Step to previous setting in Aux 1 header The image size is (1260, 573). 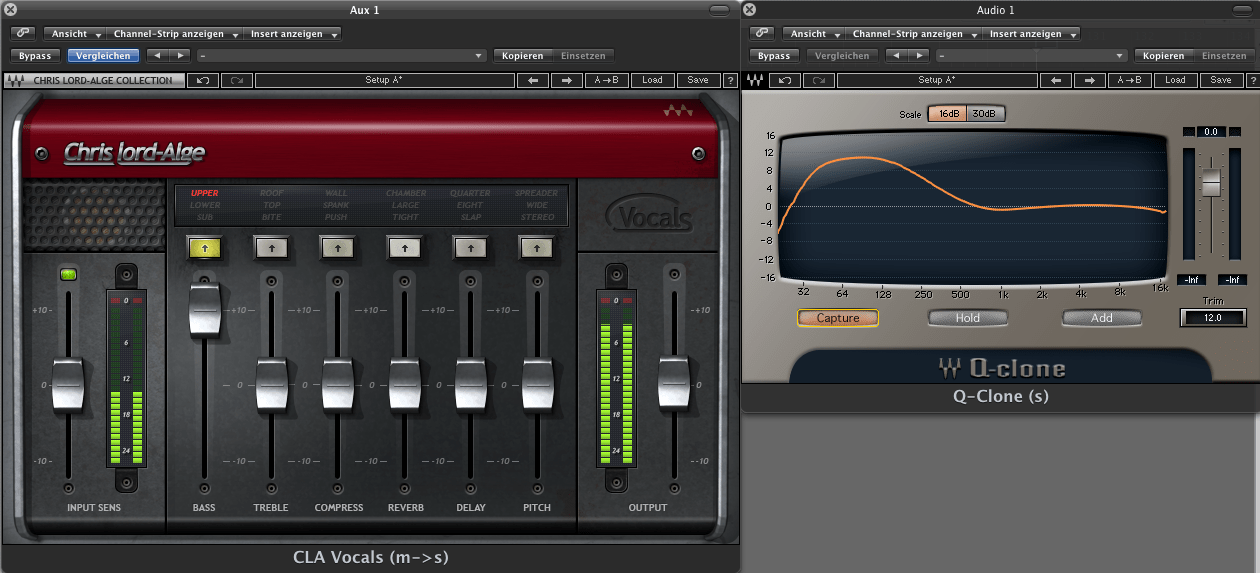pyautogui.click(x=156, y=56)
